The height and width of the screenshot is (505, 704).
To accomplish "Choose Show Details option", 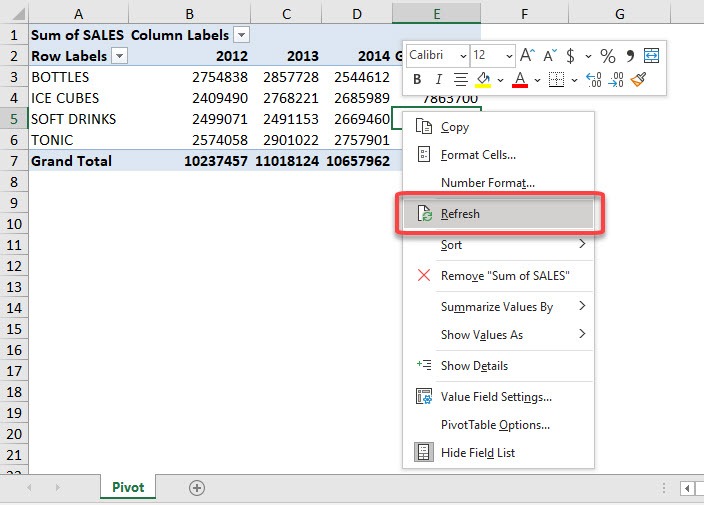I will point(498,365).
